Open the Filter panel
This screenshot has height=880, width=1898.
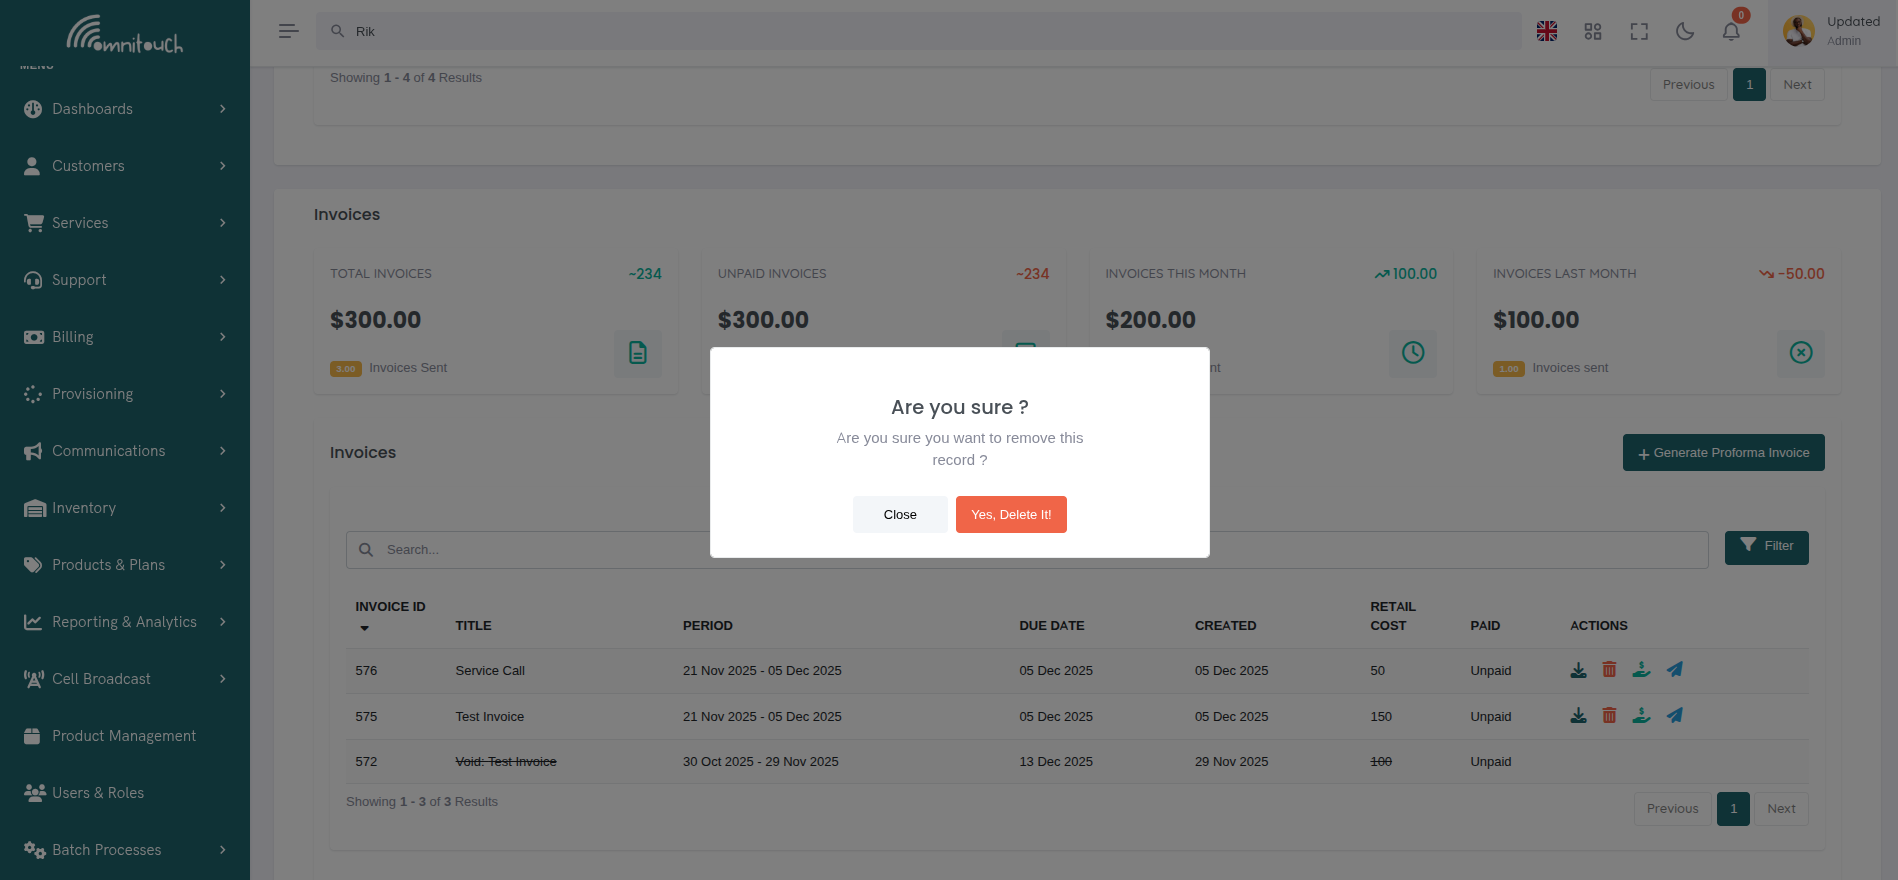(1766, 547)
